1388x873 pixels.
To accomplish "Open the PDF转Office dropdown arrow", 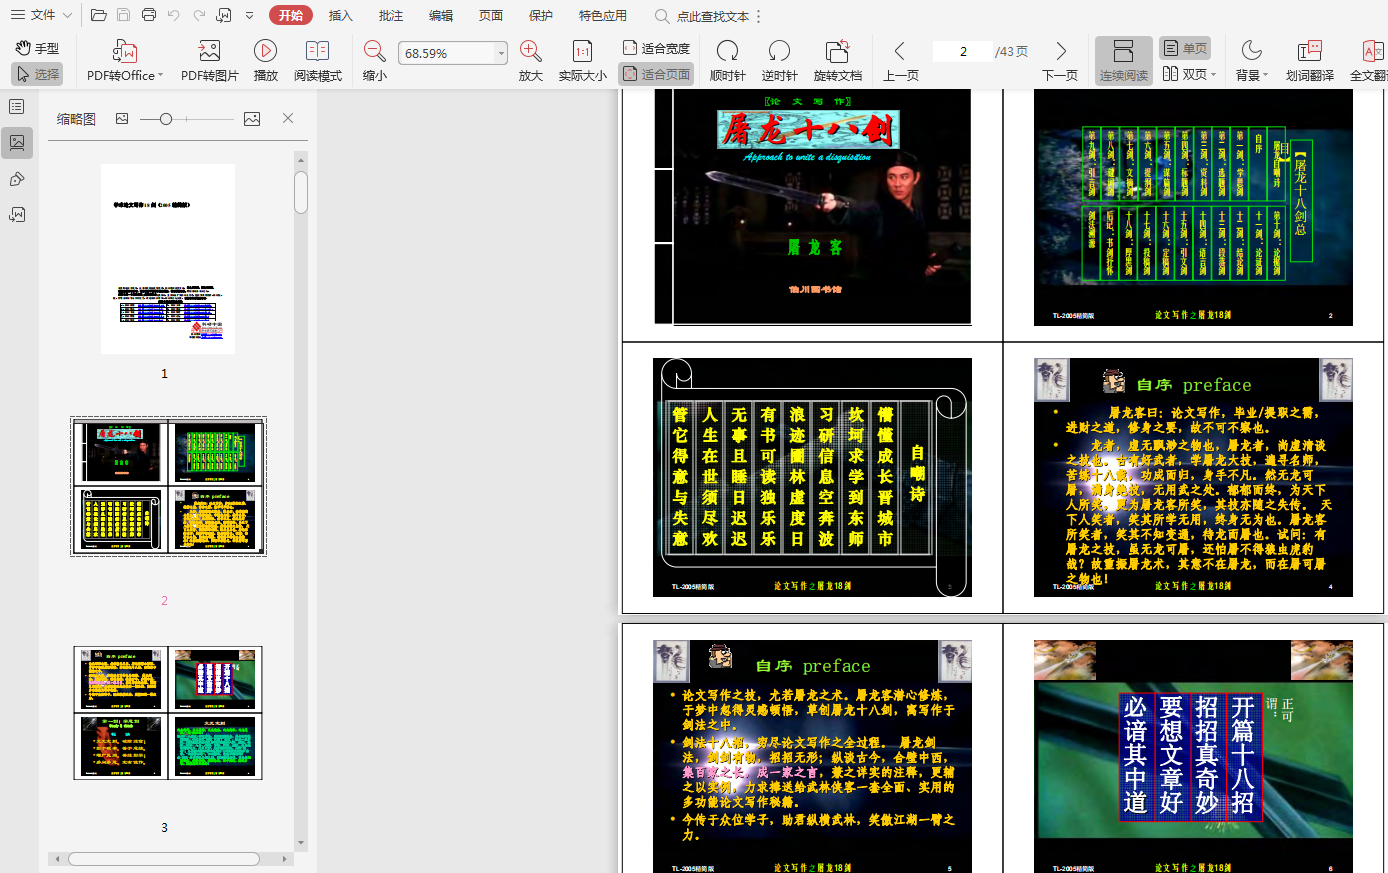I will click(161, 76).
